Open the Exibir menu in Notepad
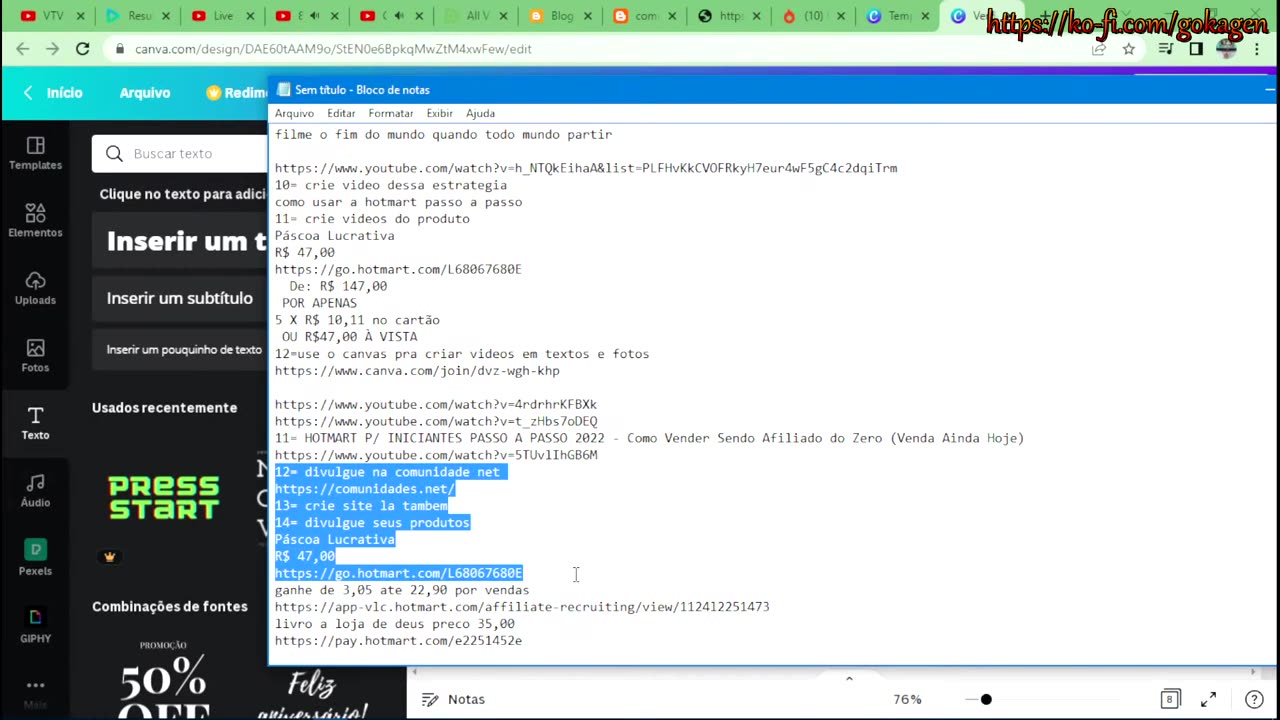 click(x=439, y=113)
